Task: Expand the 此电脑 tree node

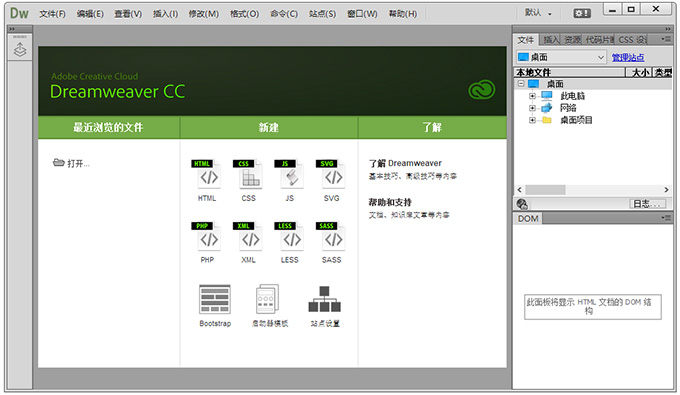Action: 532,96
